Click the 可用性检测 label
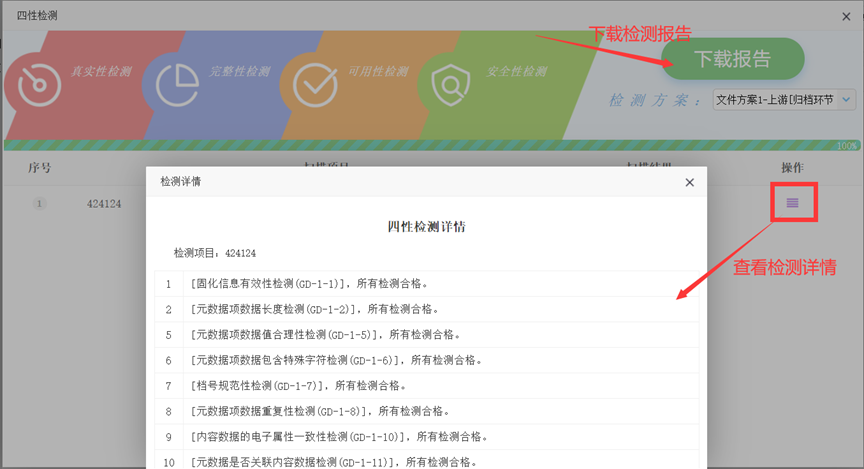 point(379,72)
